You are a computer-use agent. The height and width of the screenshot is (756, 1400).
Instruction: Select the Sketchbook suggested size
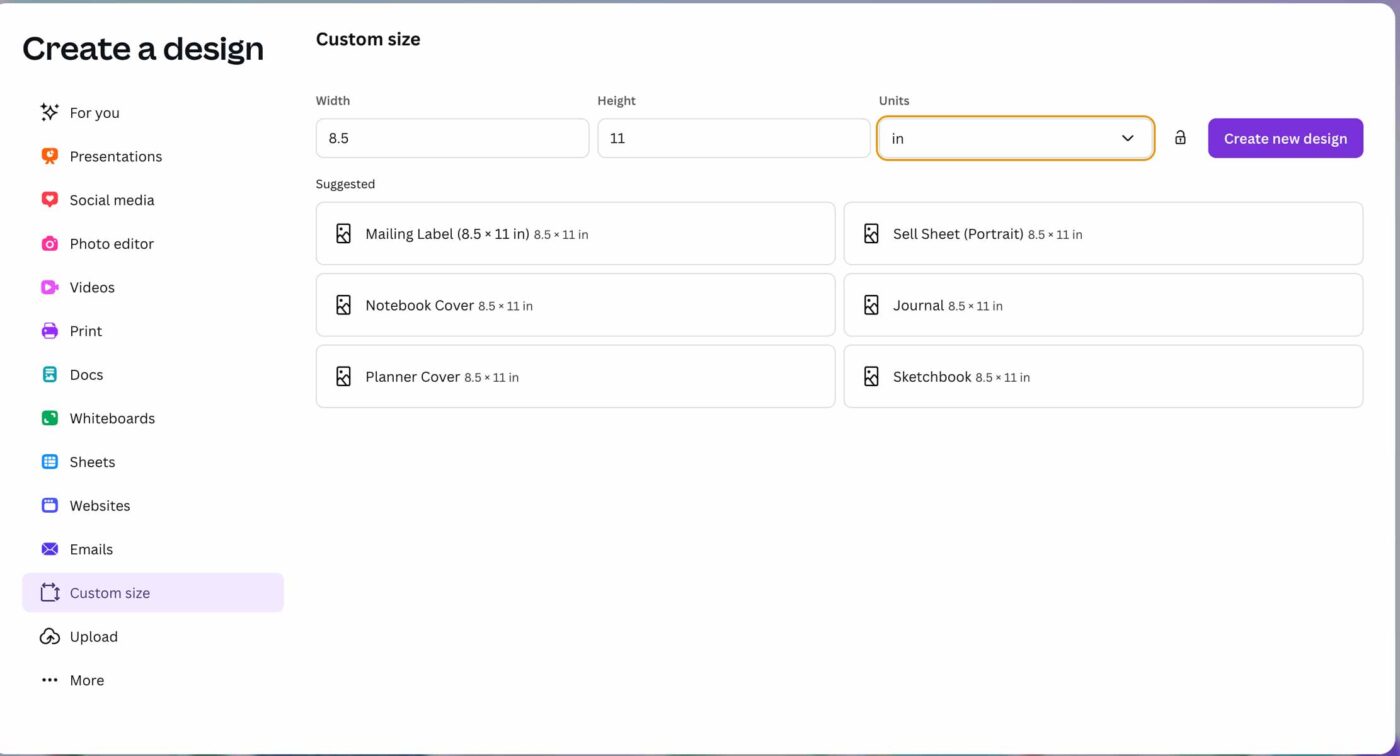click(1102, 377)
